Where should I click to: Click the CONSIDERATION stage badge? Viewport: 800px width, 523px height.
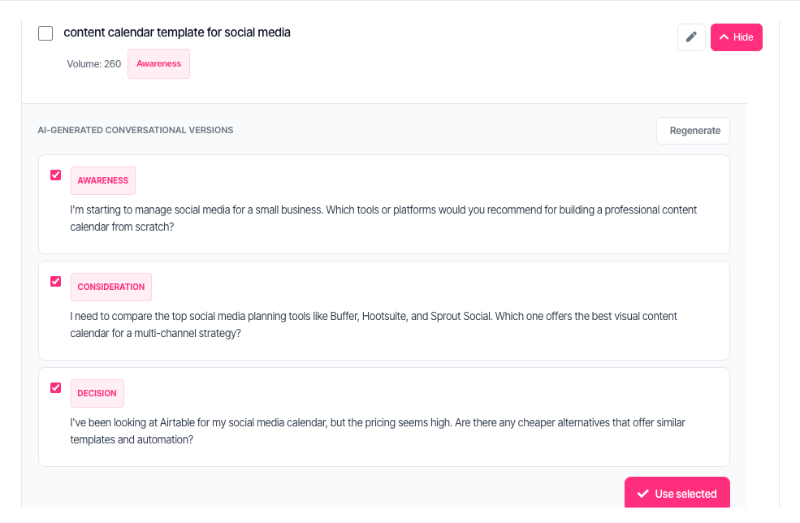coord(111,287)
